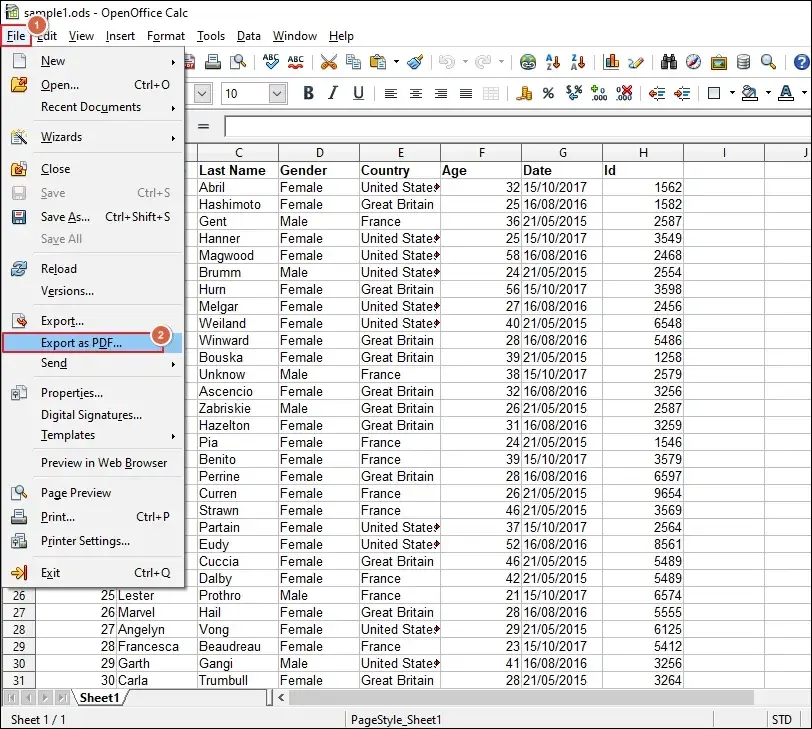Viewport: 812px width, 729px height.
Task: Toggle Italic formatting
Action: click(x=333, y=93)
